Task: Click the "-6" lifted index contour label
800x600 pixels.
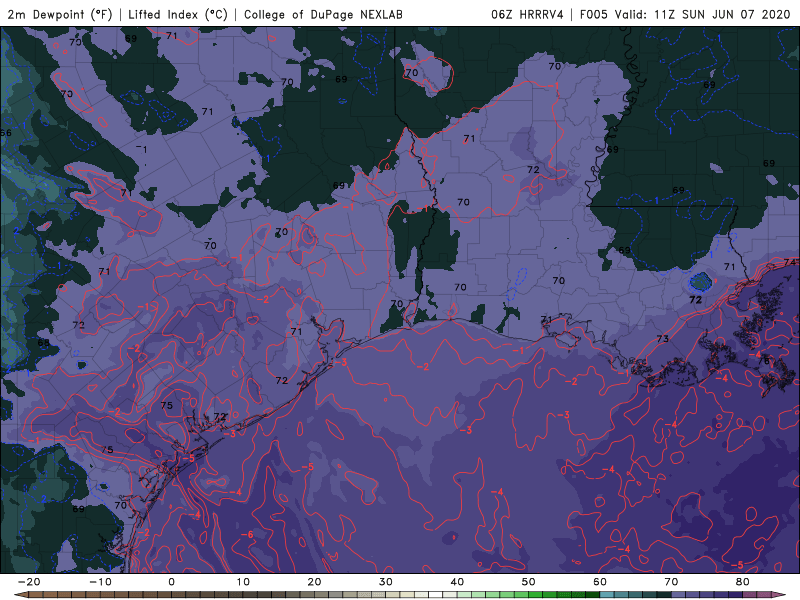Action: click(247, 535)
